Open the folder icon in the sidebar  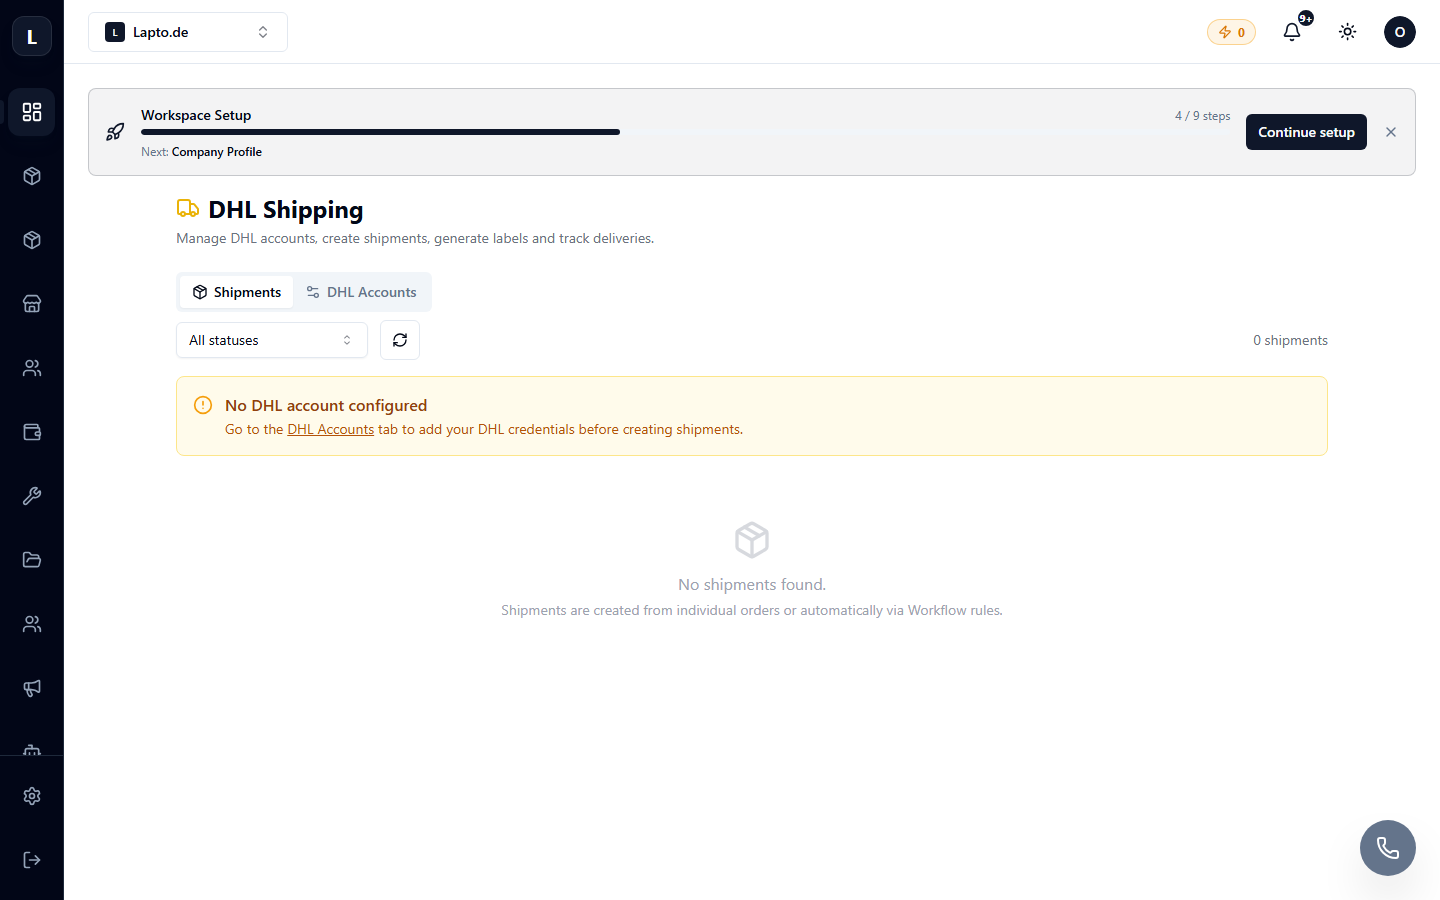(x=32, y=560)
